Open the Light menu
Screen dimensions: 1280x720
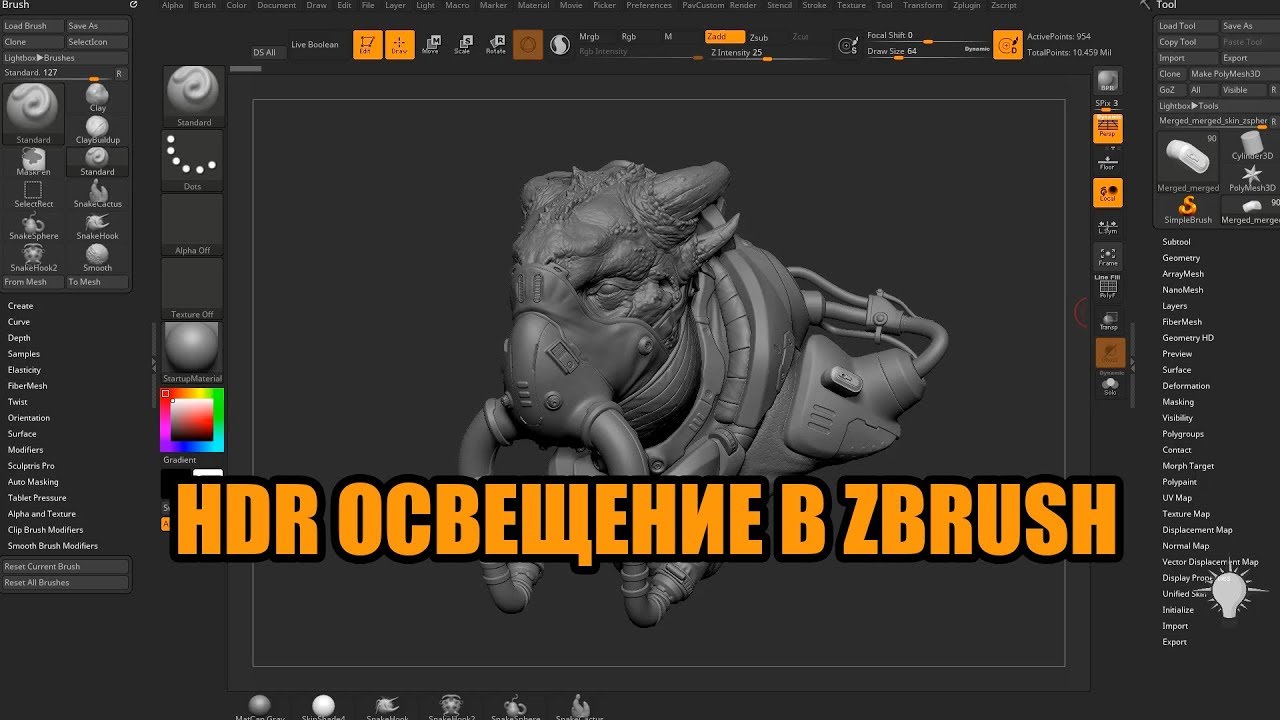[x=425, y=5]
